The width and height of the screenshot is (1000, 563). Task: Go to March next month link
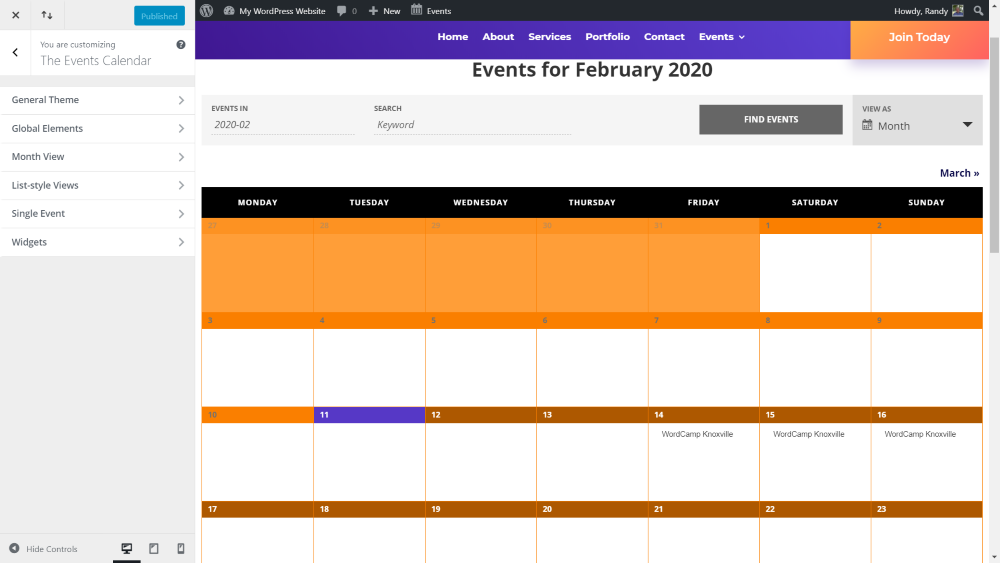click(959, 173)
